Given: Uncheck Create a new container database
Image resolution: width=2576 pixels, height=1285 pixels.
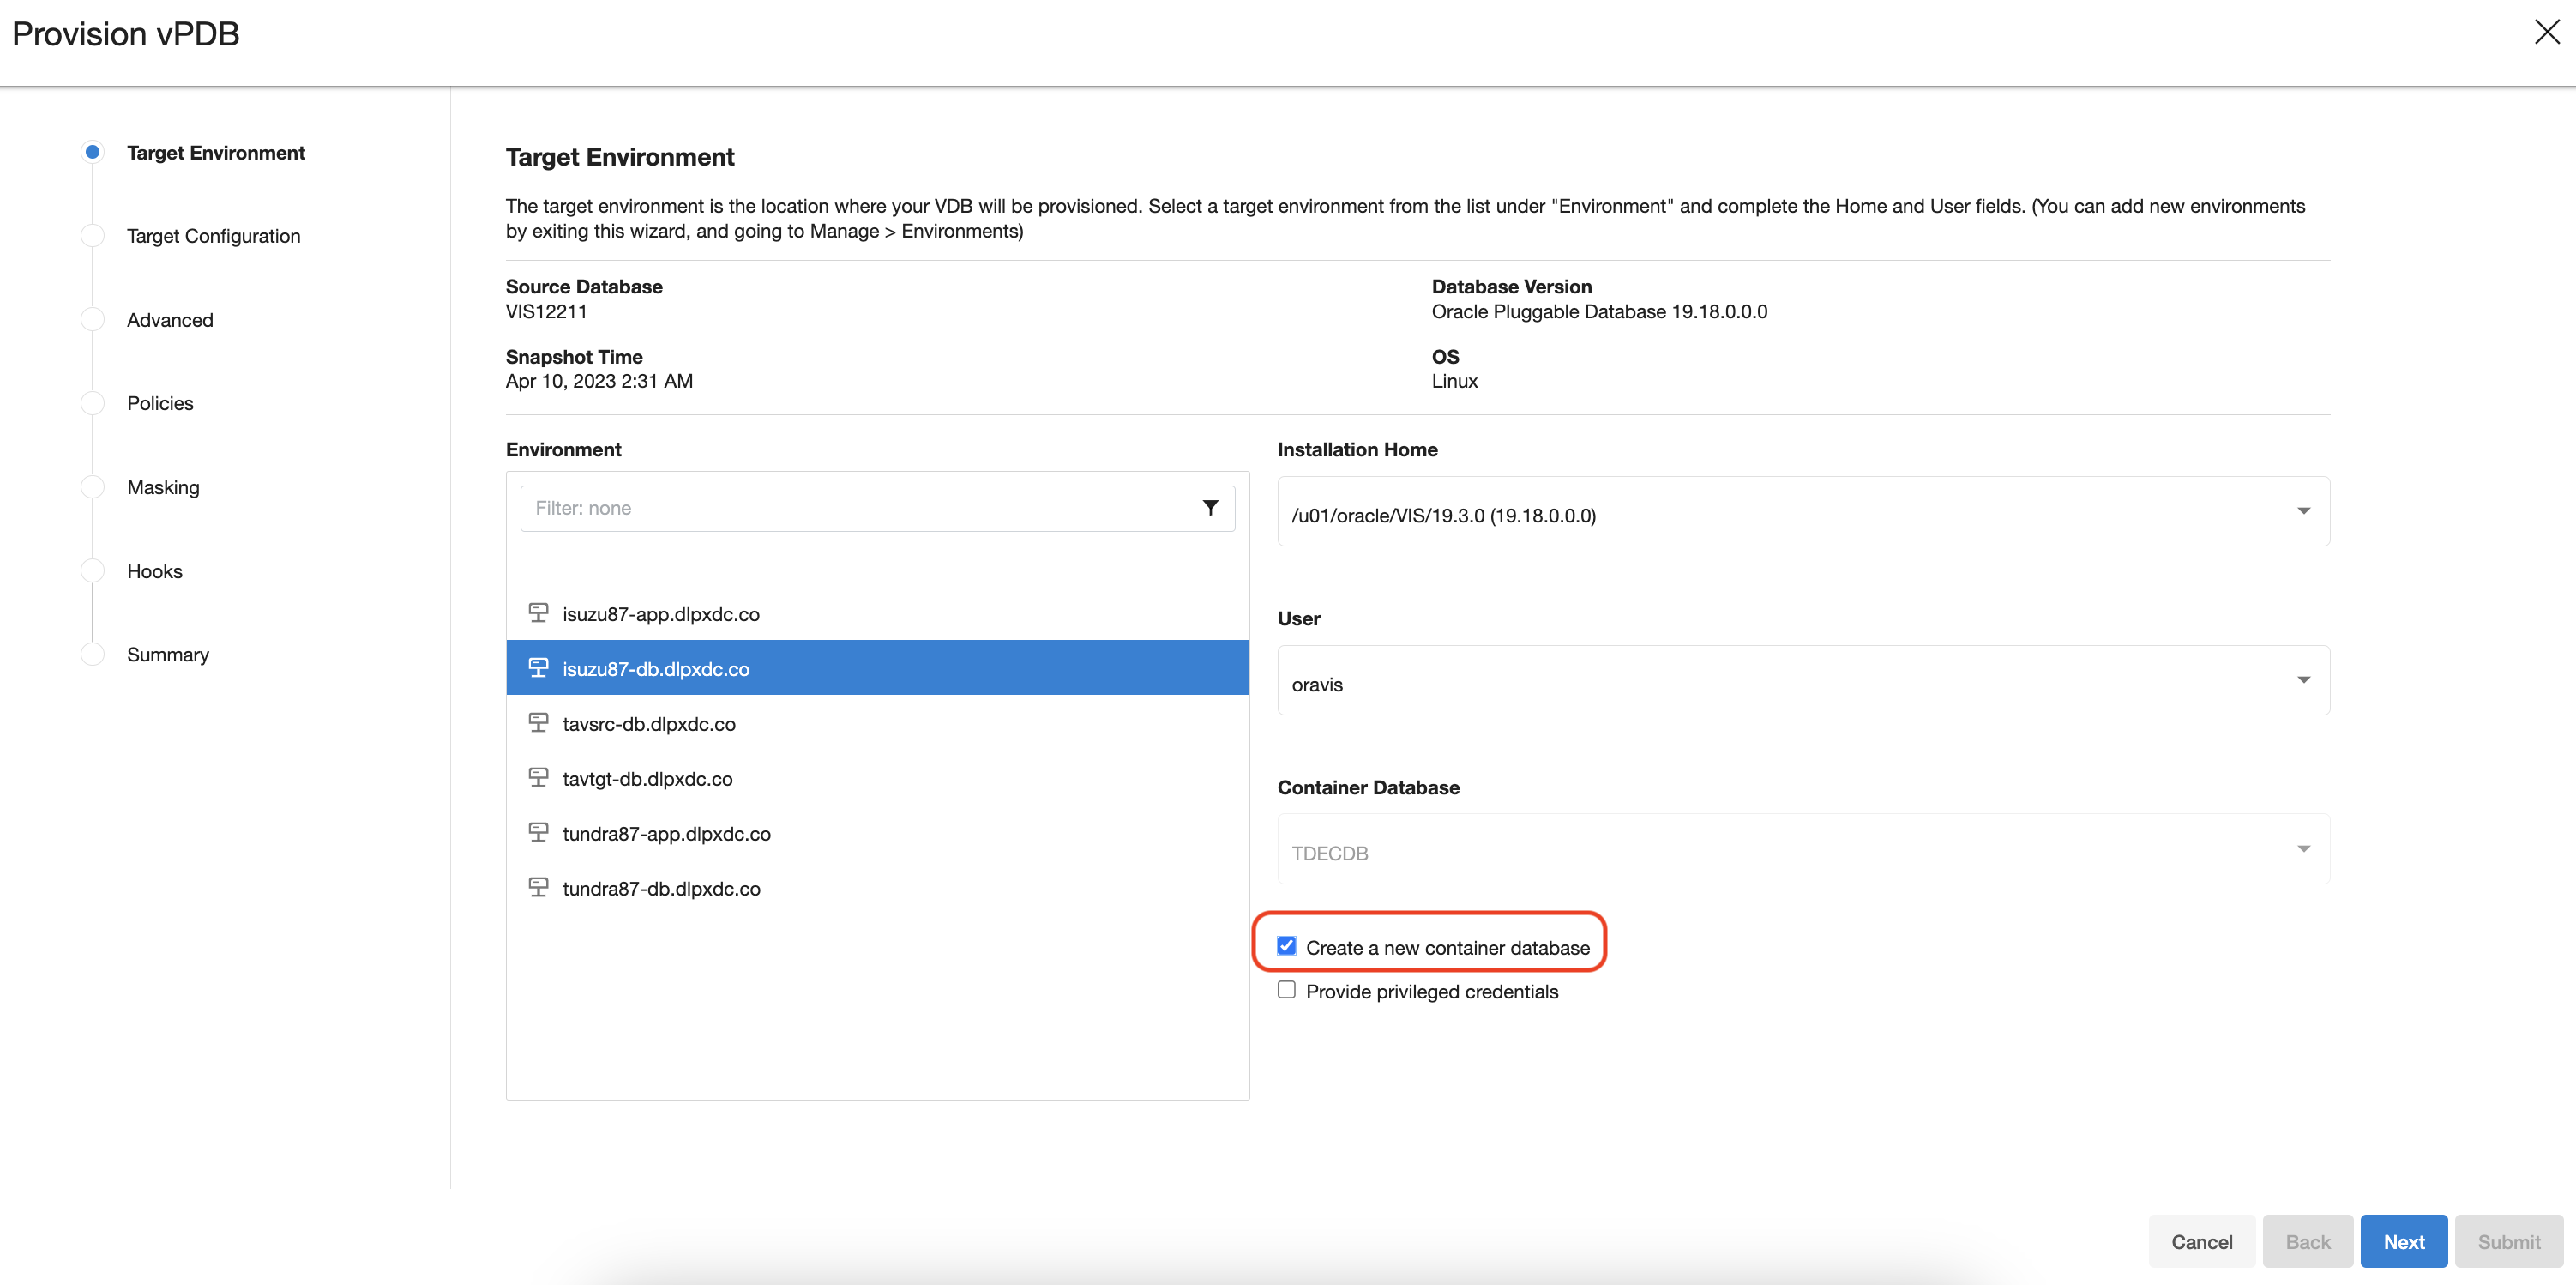Looking at the screenshot, I should [x=1286, y=946].
